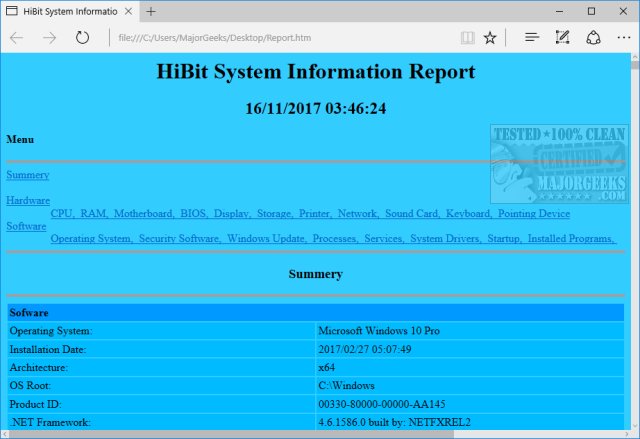Jump to the Storage section link
640x439 pixels.
pyautogui.click(x=274, y=213)
